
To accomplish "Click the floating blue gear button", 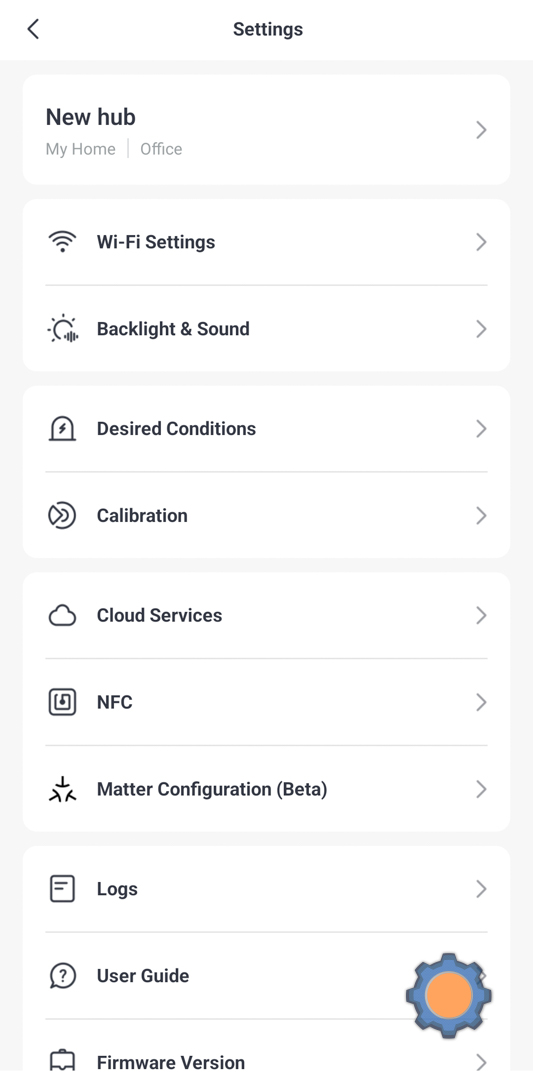I will pyautogui.click(x=448, y=995).
